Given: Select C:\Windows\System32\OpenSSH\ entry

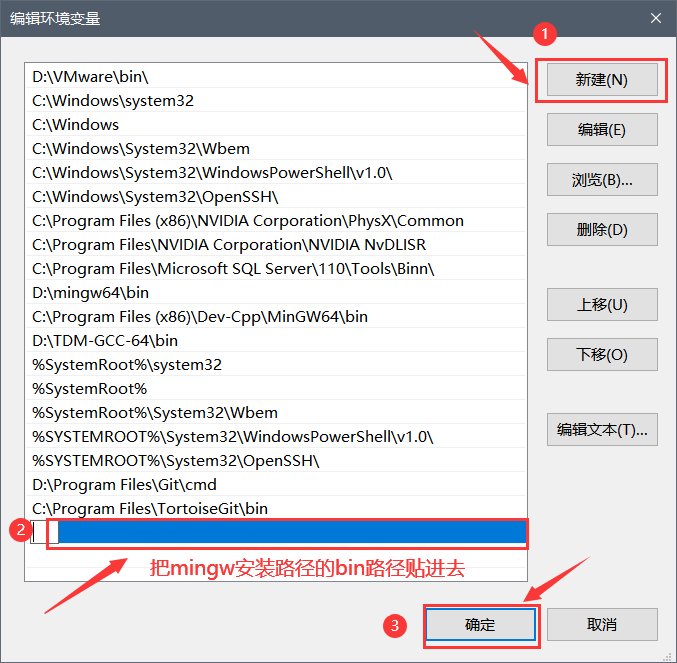Looking at the screenshot, I should (276, 197).
